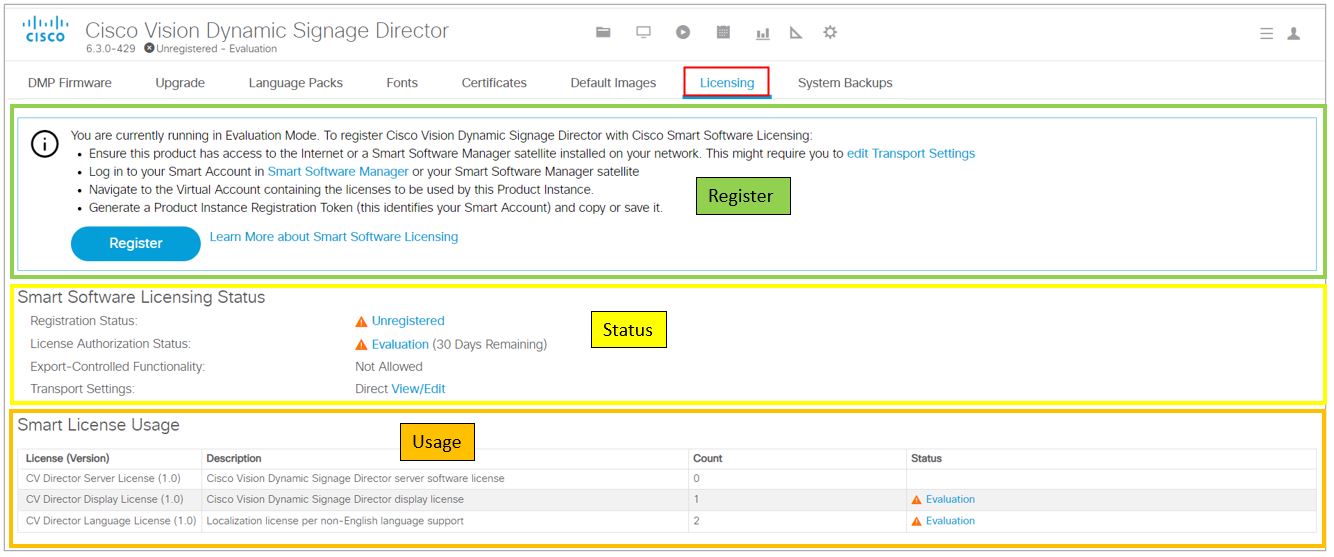Switch to the Upgrade tab

[x=180, y=83]
